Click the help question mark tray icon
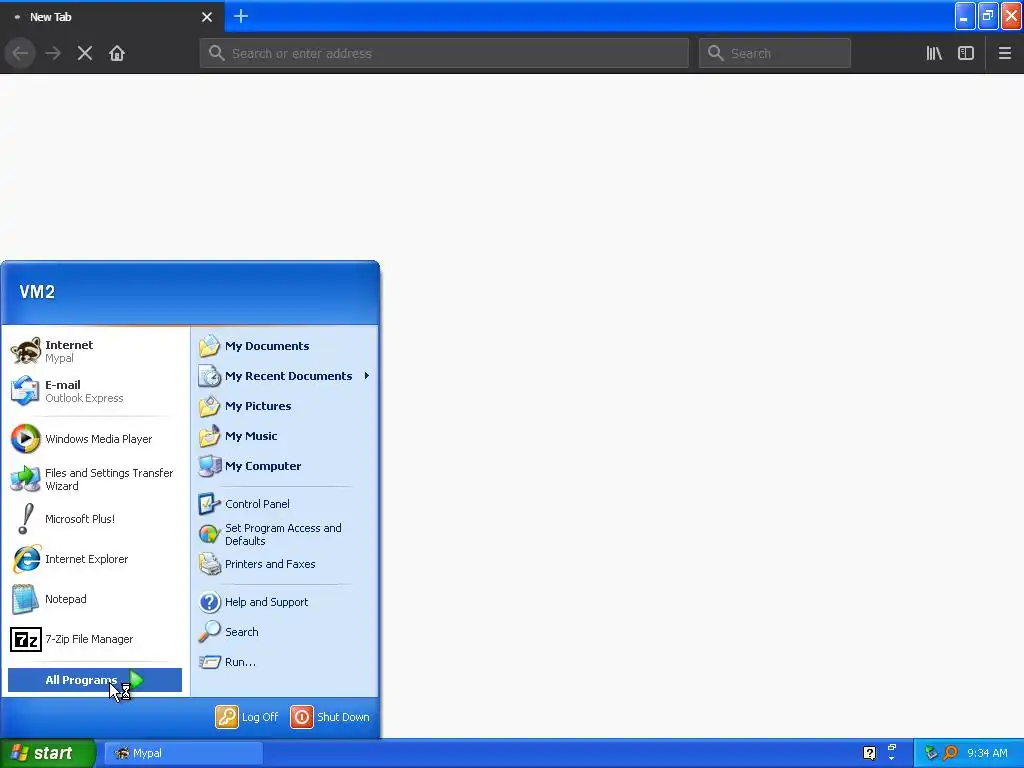The width and height of the screenshot is (1024, 768). 869,753
